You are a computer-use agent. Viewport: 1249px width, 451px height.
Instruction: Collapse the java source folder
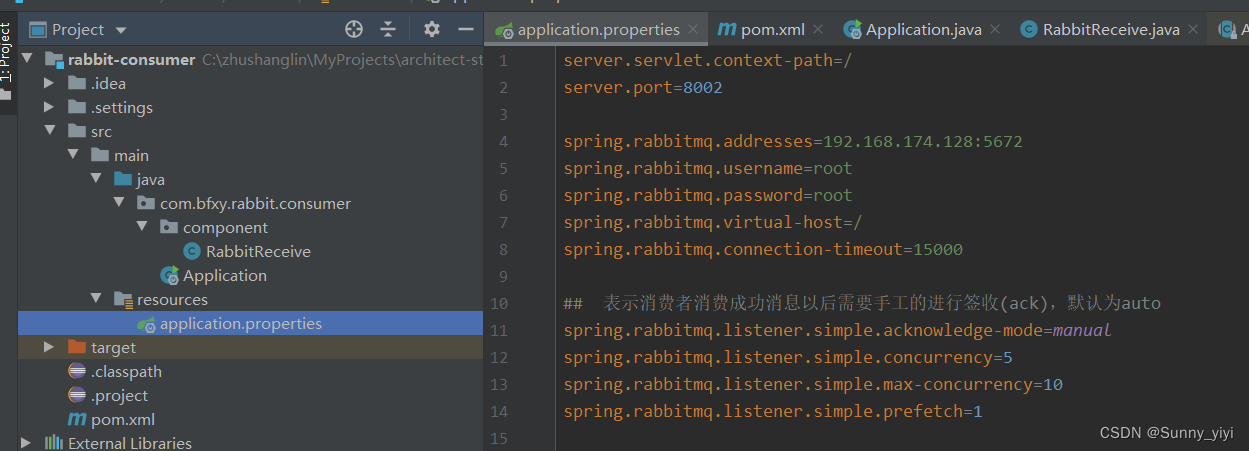96,179
